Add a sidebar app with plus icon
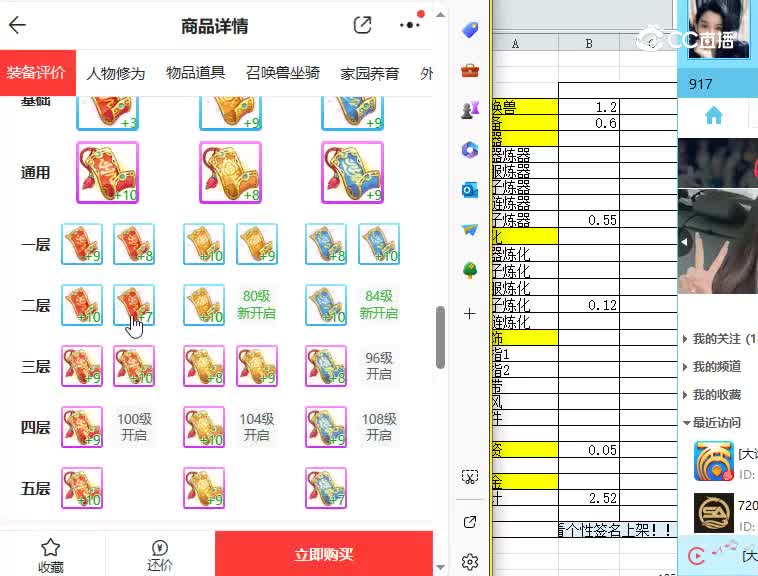Screen dimensions: 758x576 470,314
